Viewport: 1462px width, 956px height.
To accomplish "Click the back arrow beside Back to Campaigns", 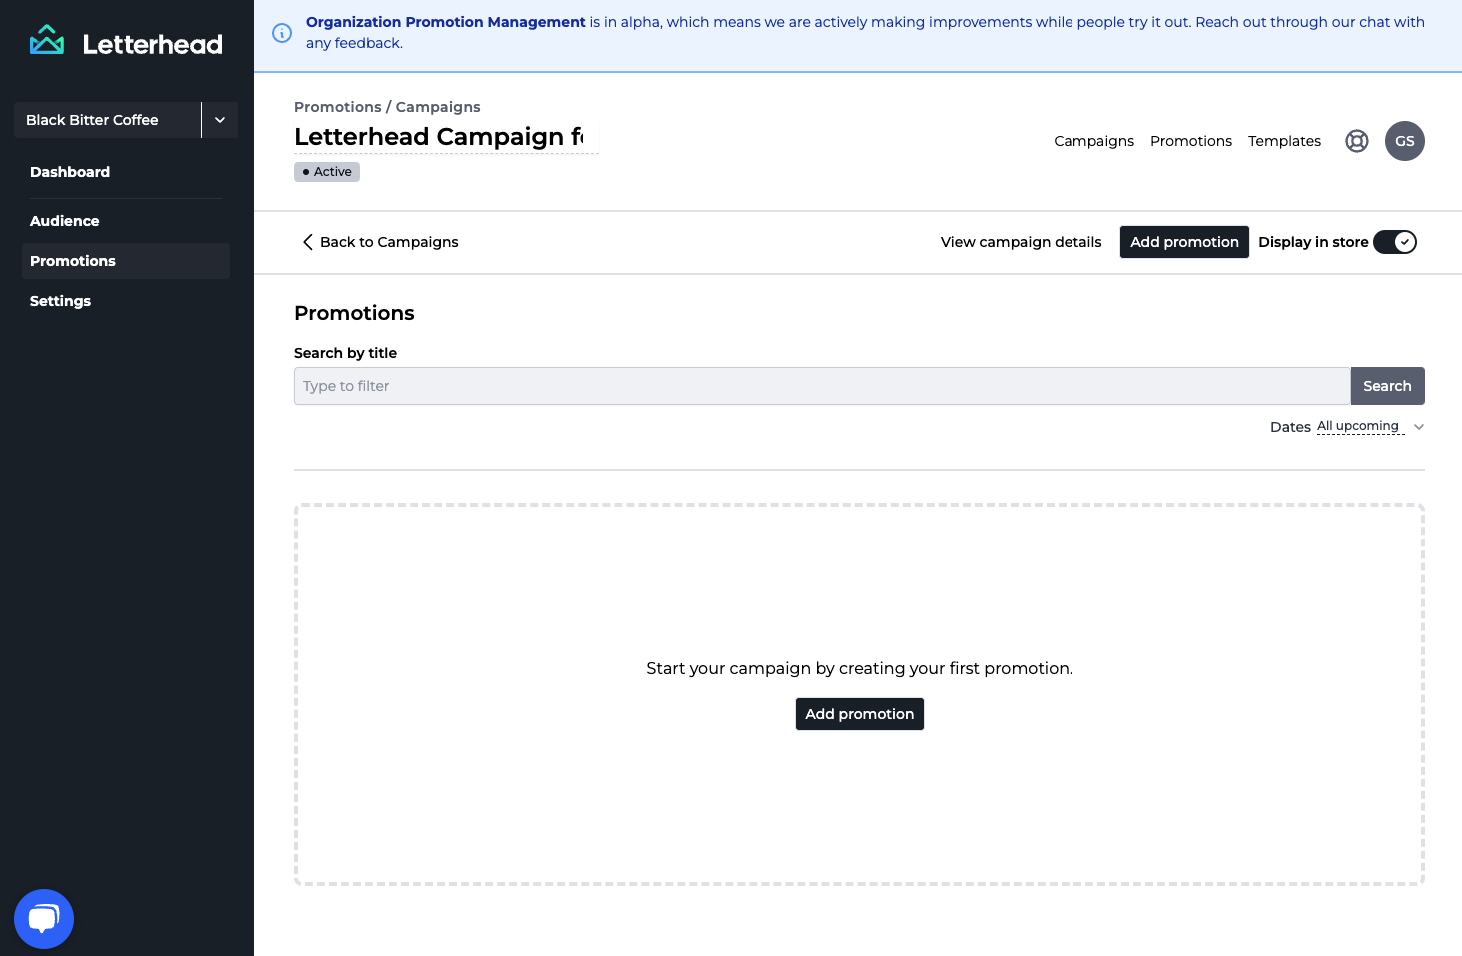I will pos(308,242).
